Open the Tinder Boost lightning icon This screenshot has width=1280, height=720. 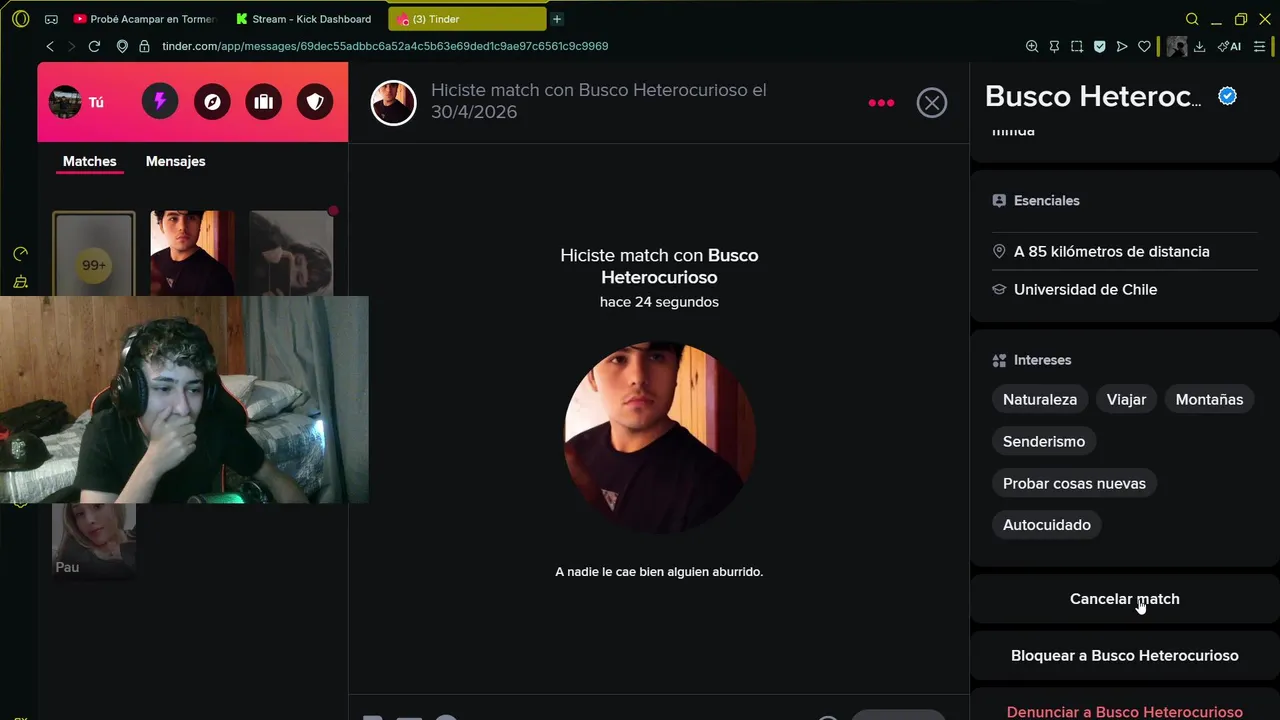(160, 102)
